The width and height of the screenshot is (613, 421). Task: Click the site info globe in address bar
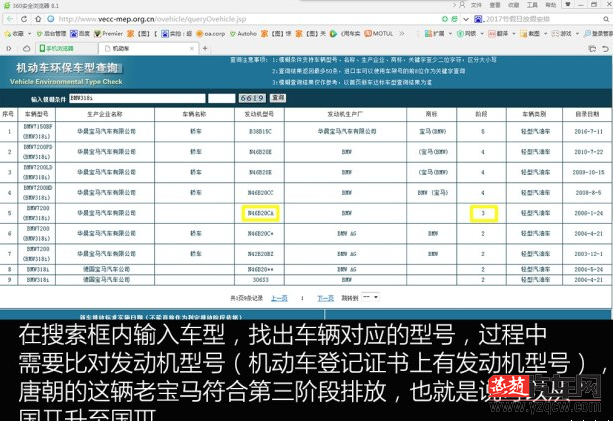click(x=51, y=19)
